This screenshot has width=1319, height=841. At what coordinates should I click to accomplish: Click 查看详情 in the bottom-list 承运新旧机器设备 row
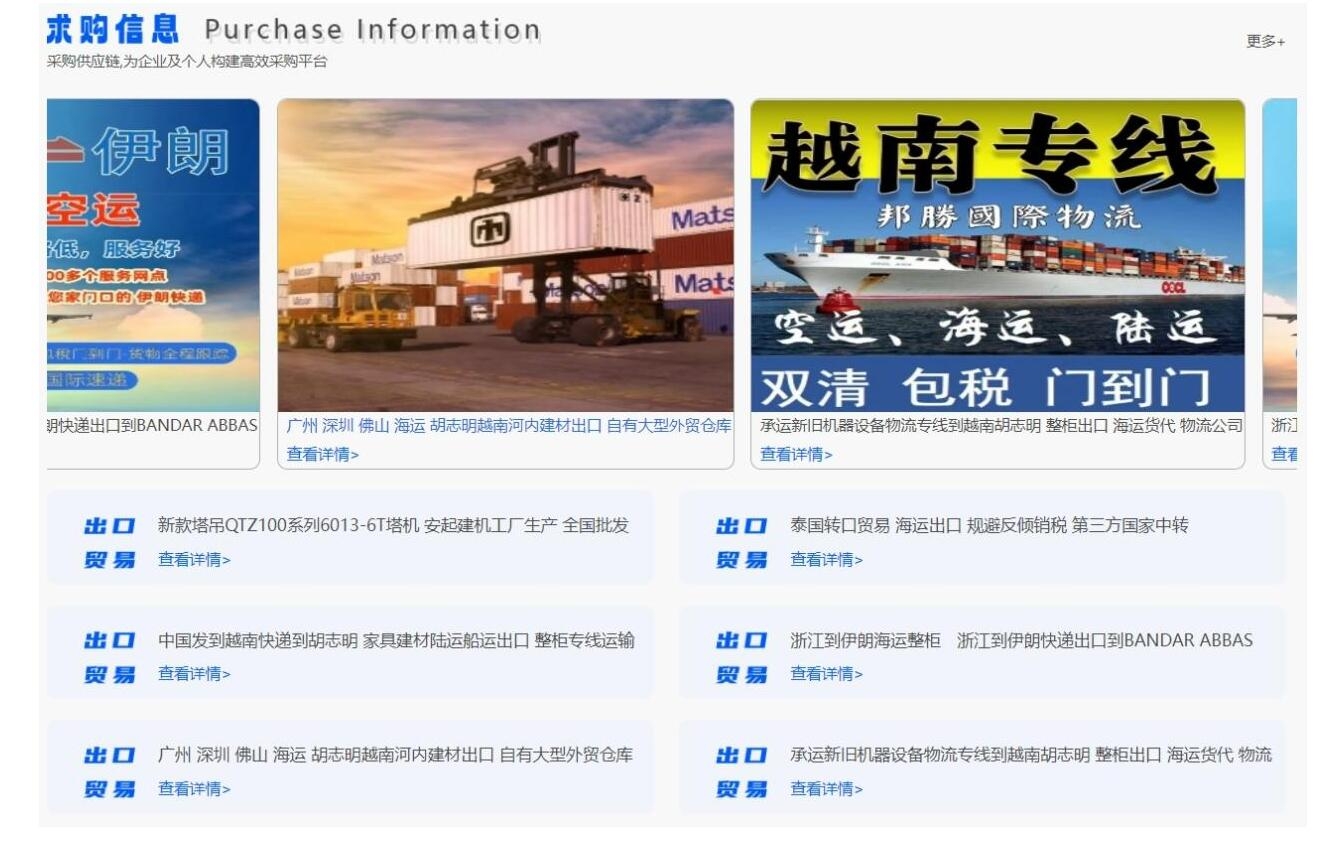pyautogui.click(x=826, y=789)
